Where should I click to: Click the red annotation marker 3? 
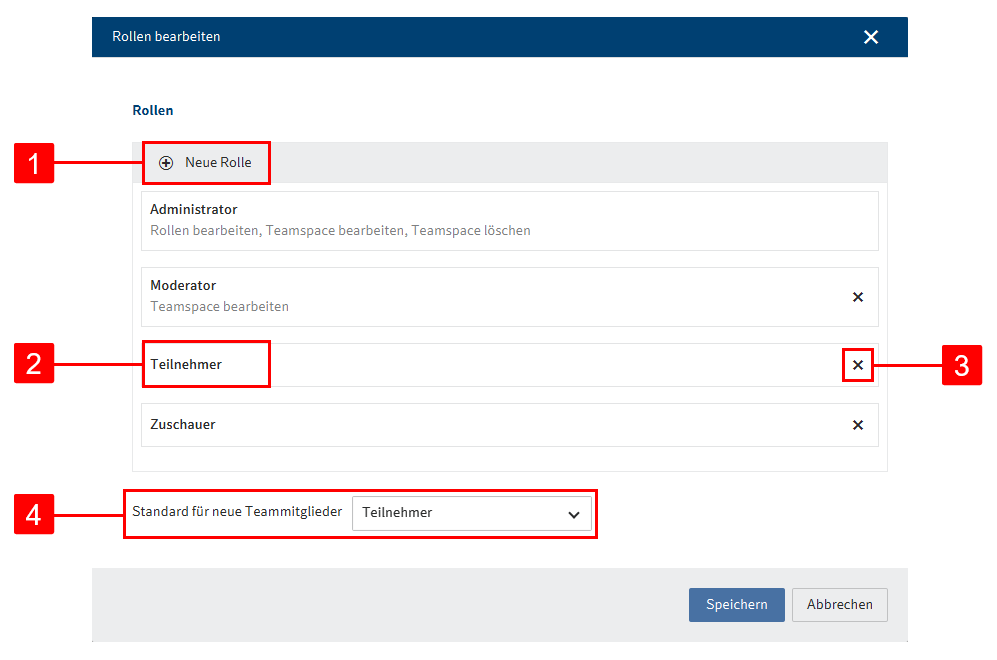click(x=961, y=365)
